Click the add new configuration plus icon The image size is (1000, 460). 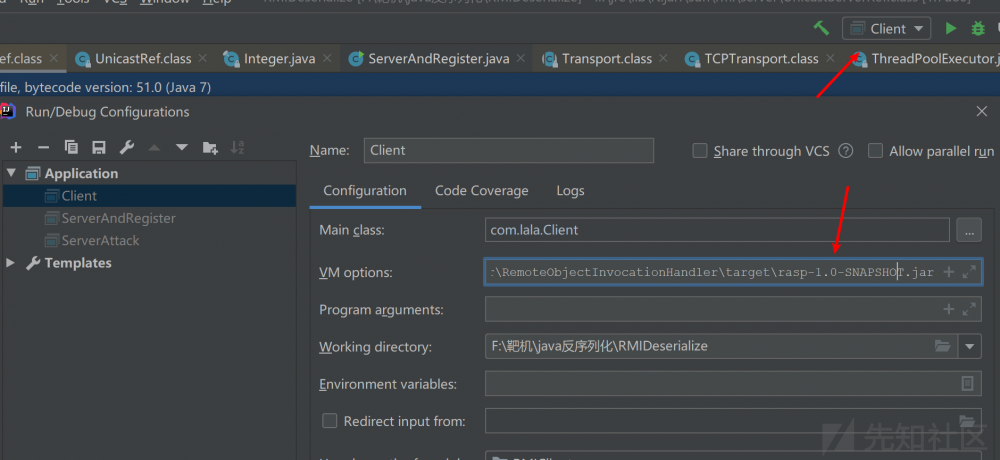16,148
